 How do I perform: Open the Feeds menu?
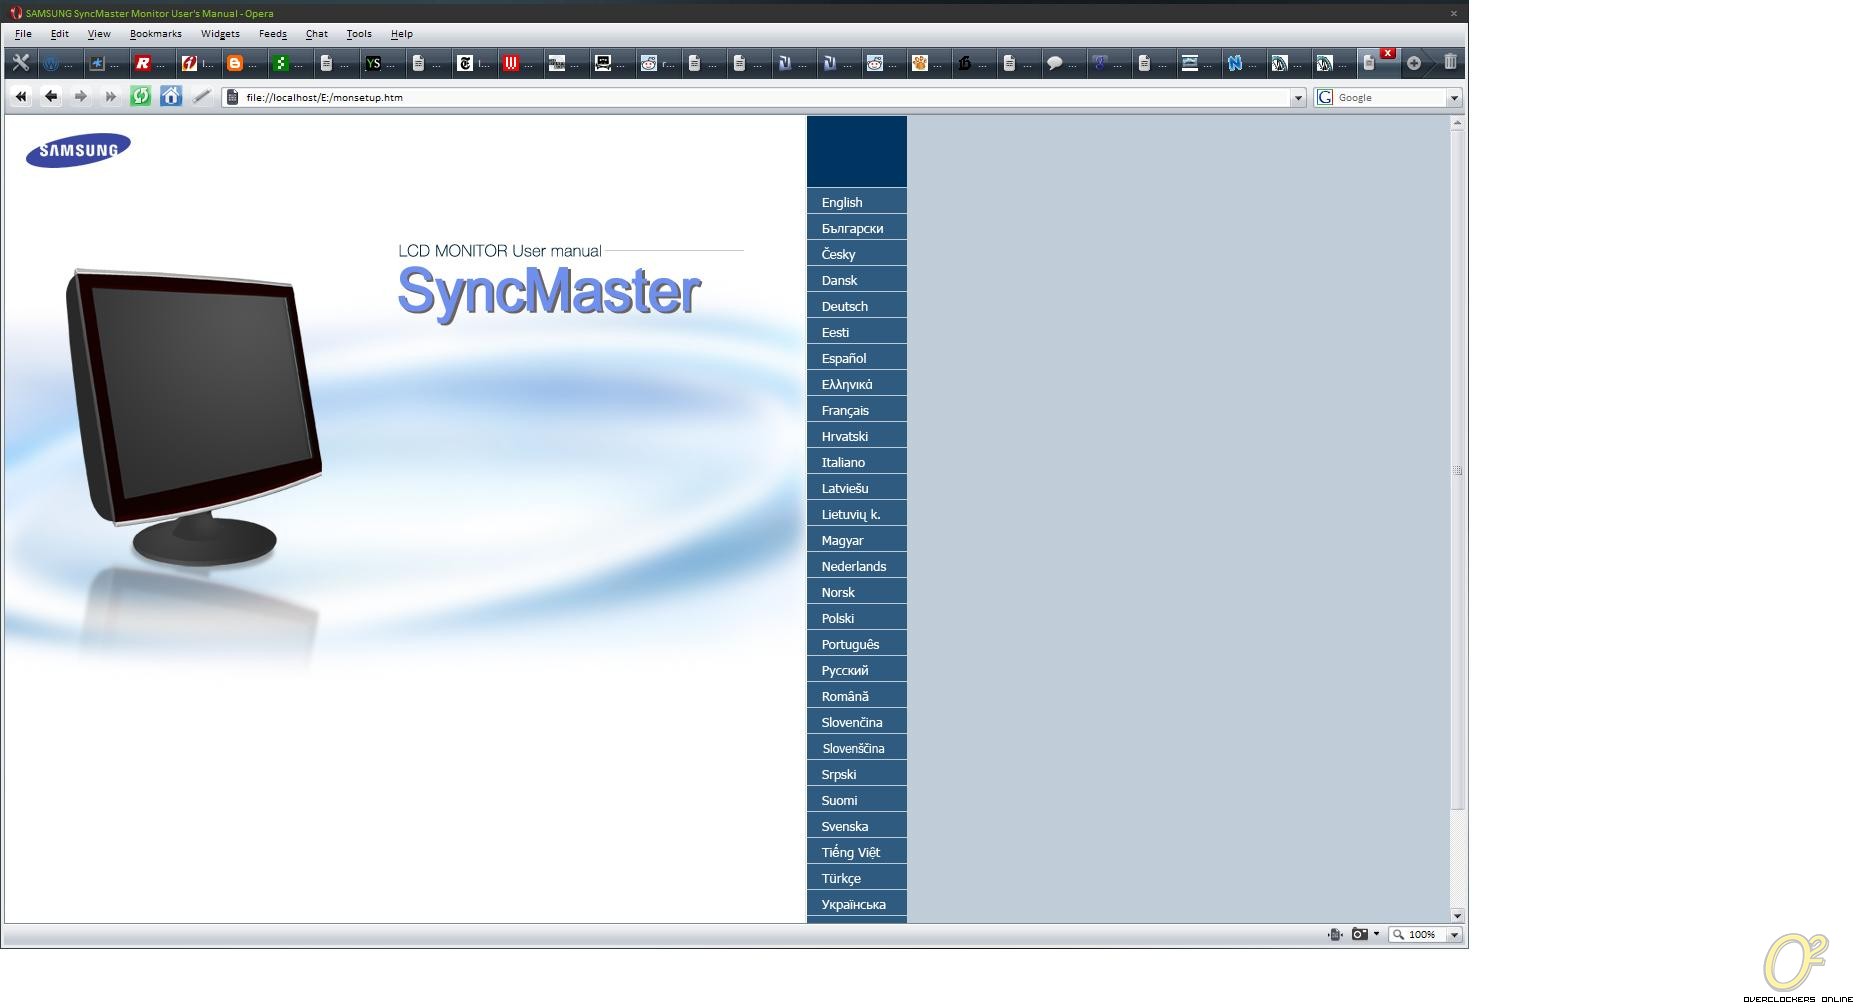pos(273,34)
